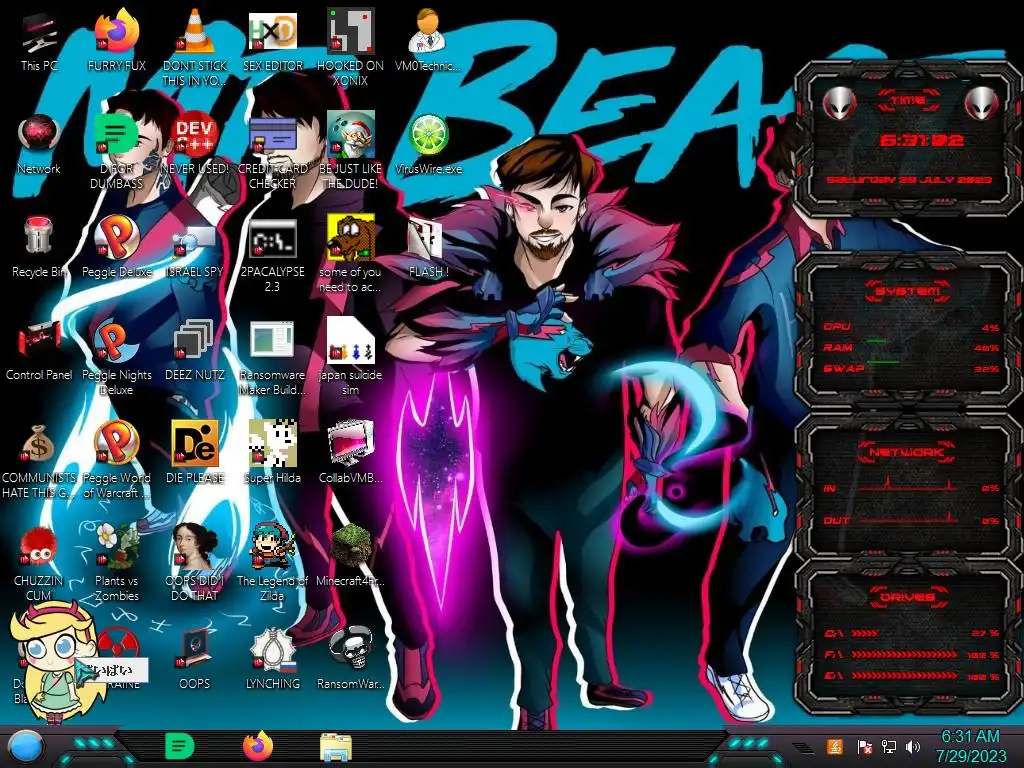
Task: Launch CHUZZIN CUM red fuzzy icon
Action: coord(39,547)
